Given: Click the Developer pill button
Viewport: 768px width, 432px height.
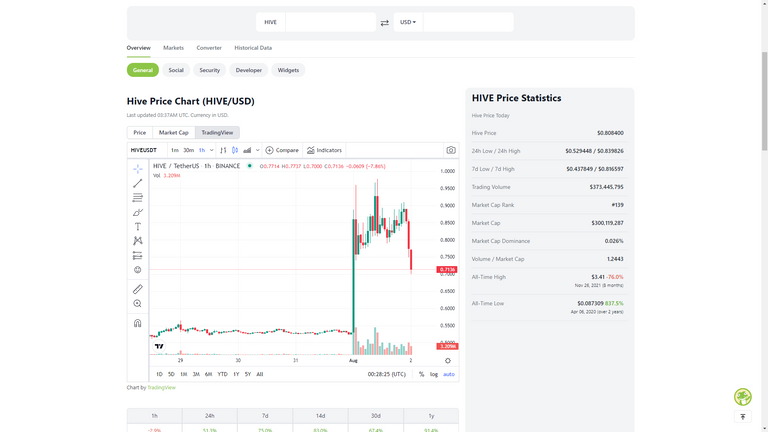Looking at the screenshot, I should click(249, 70).
